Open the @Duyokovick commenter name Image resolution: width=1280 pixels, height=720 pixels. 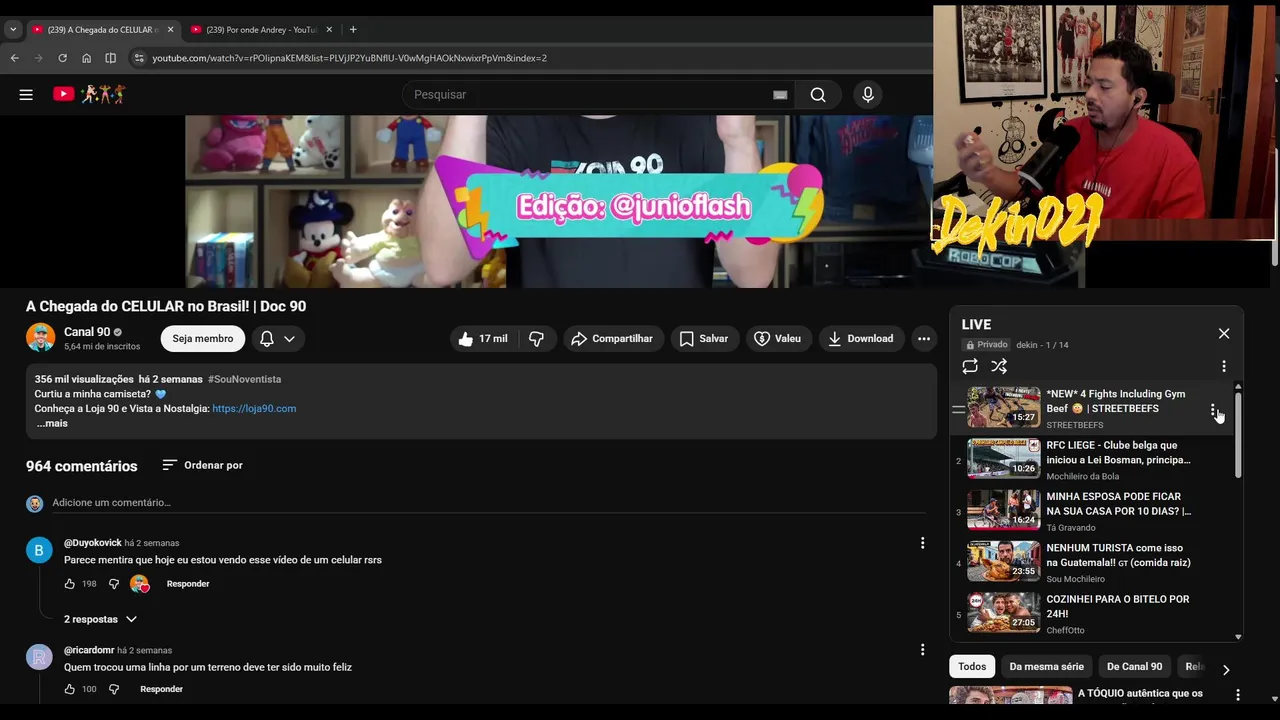[92, 543]
